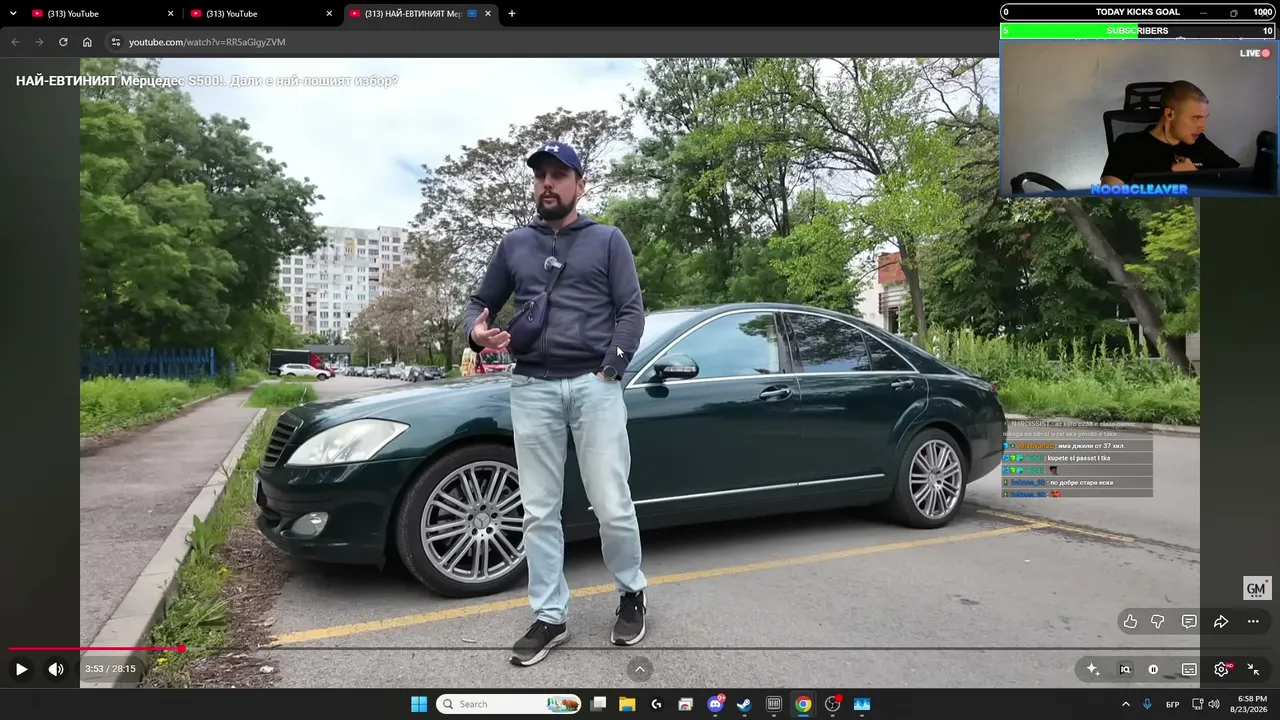Screen dimensions: 1280x720
Task: Click the time display 3:53 / 28:15
Action: [x=110, y=669]
